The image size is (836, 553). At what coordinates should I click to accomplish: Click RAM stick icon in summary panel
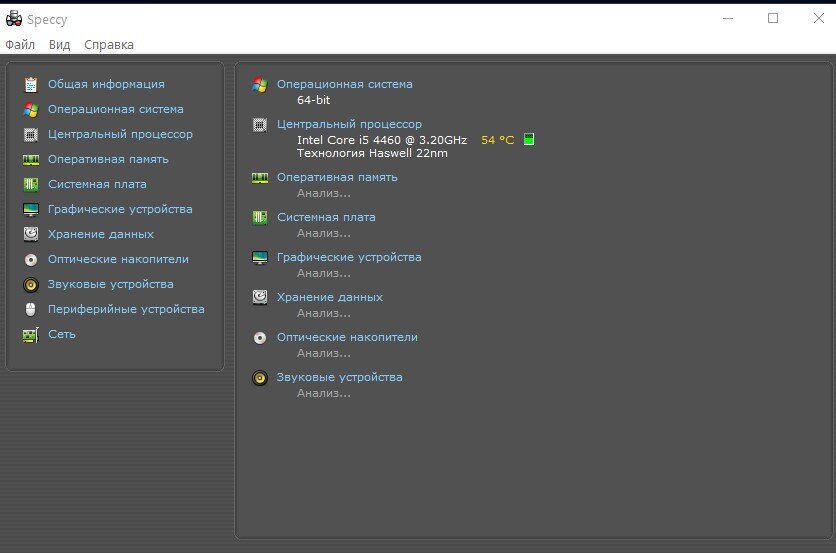(x=260, y=178)
